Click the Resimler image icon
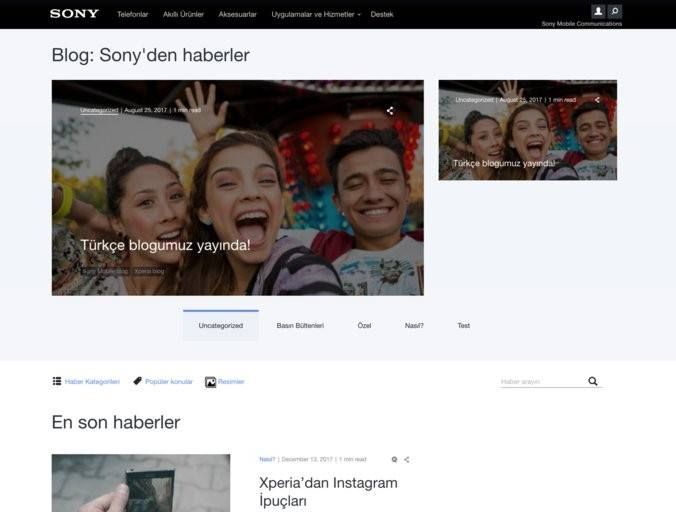Screen dimensions: 676x512 pyautogui.click(x=210, y=382)
